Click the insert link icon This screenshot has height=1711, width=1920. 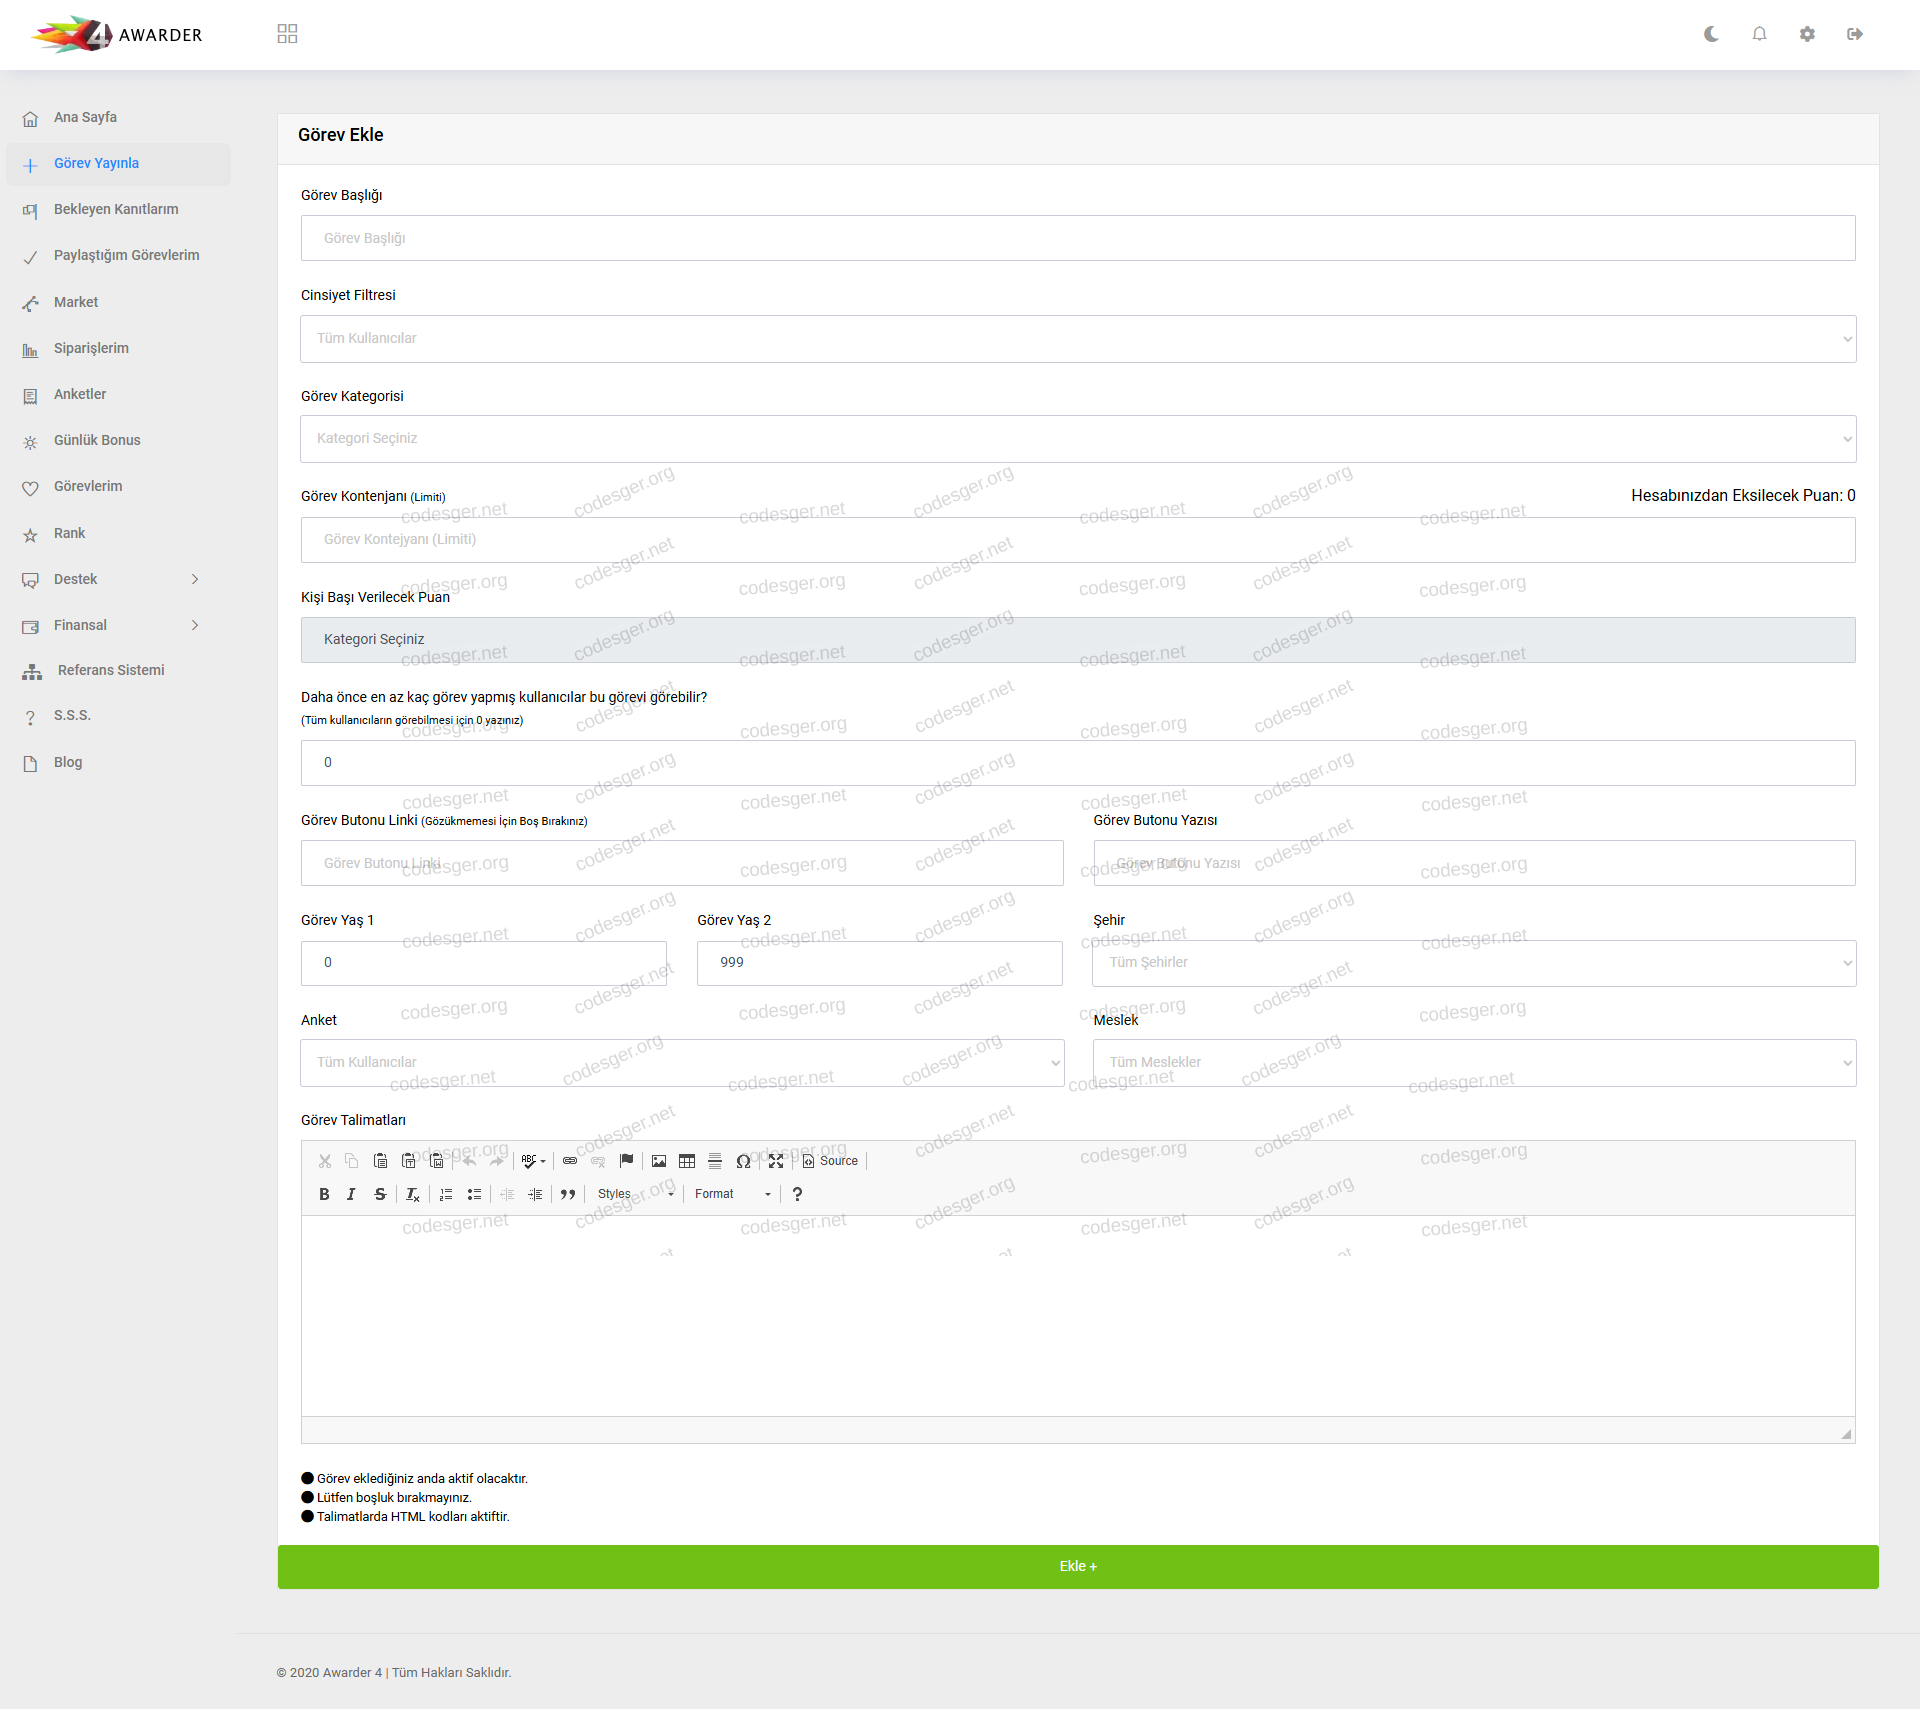click(x=570, y=1161)
